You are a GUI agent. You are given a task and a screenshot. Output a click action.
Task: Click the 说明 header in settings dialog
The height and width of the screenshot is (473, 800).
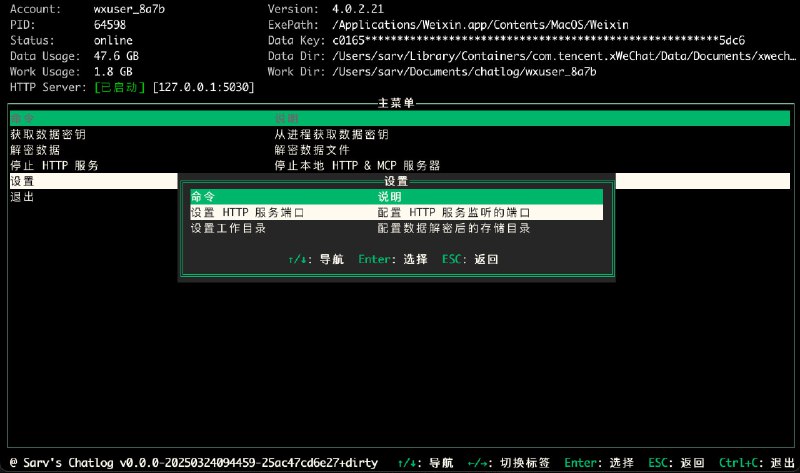(x=389, y=197)
